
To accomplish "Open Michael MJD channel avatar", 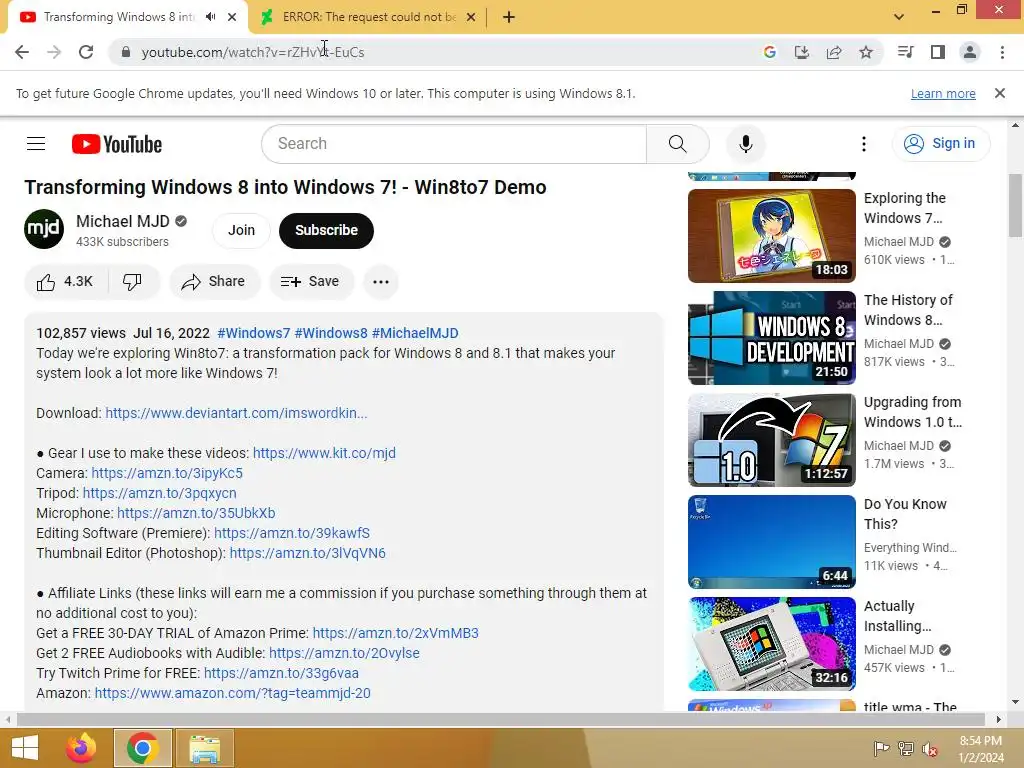I will (x=44, y=229).
